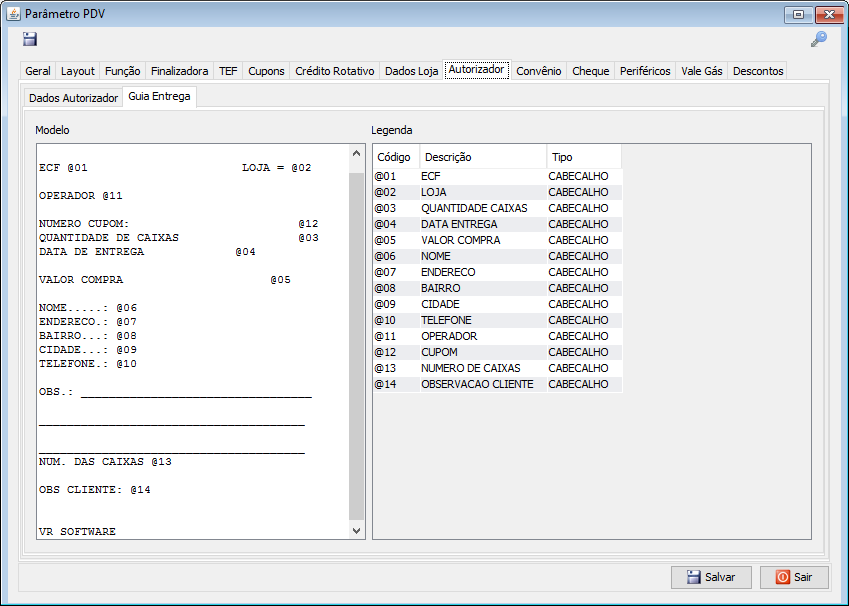Open the Periféricos tab

(645, 71)
